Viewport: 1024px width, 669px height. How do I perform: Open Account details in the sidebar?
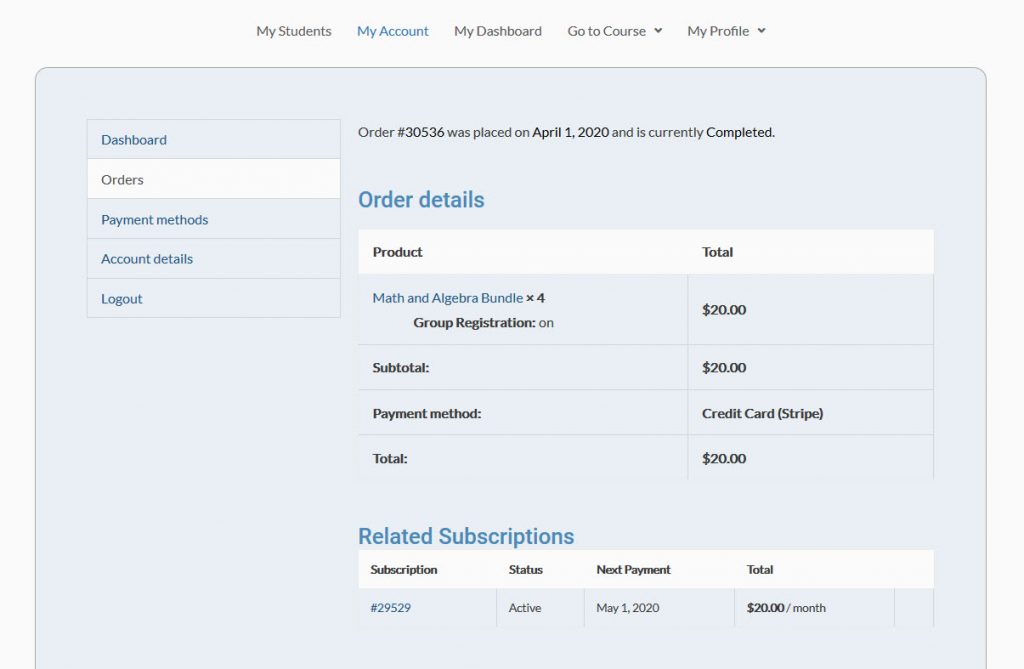tap(214, 259)
